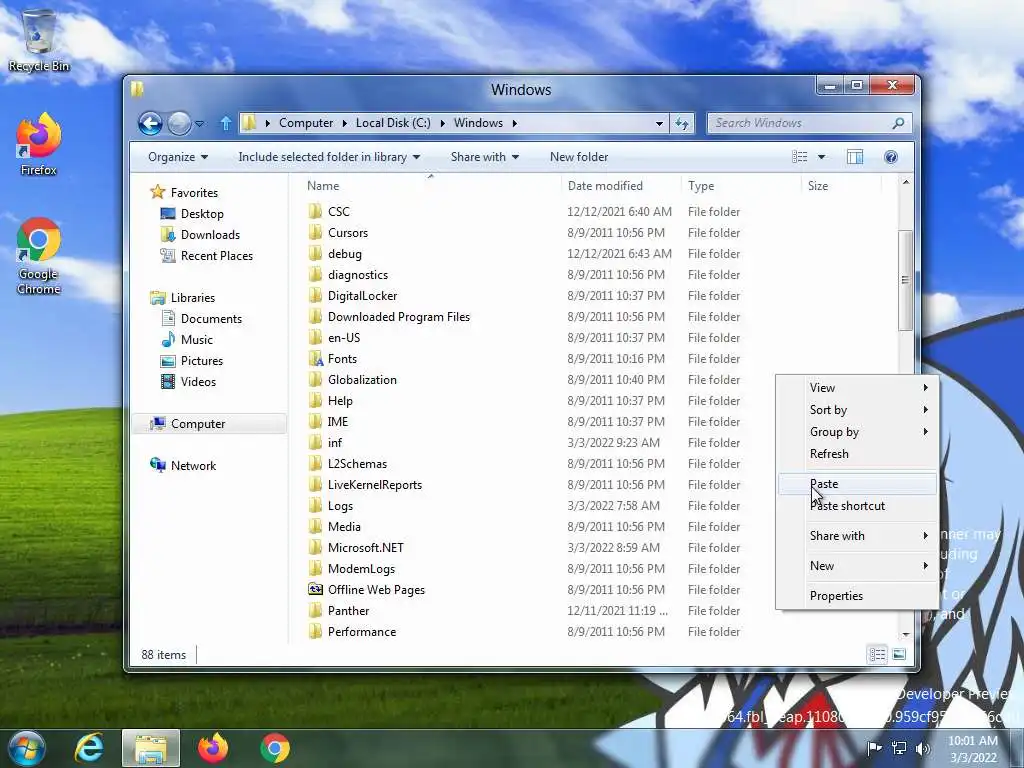Viewport: 1024px width, 768px height.
Task: Open the Organize dropdown menu
Action: tap(178, 157)
